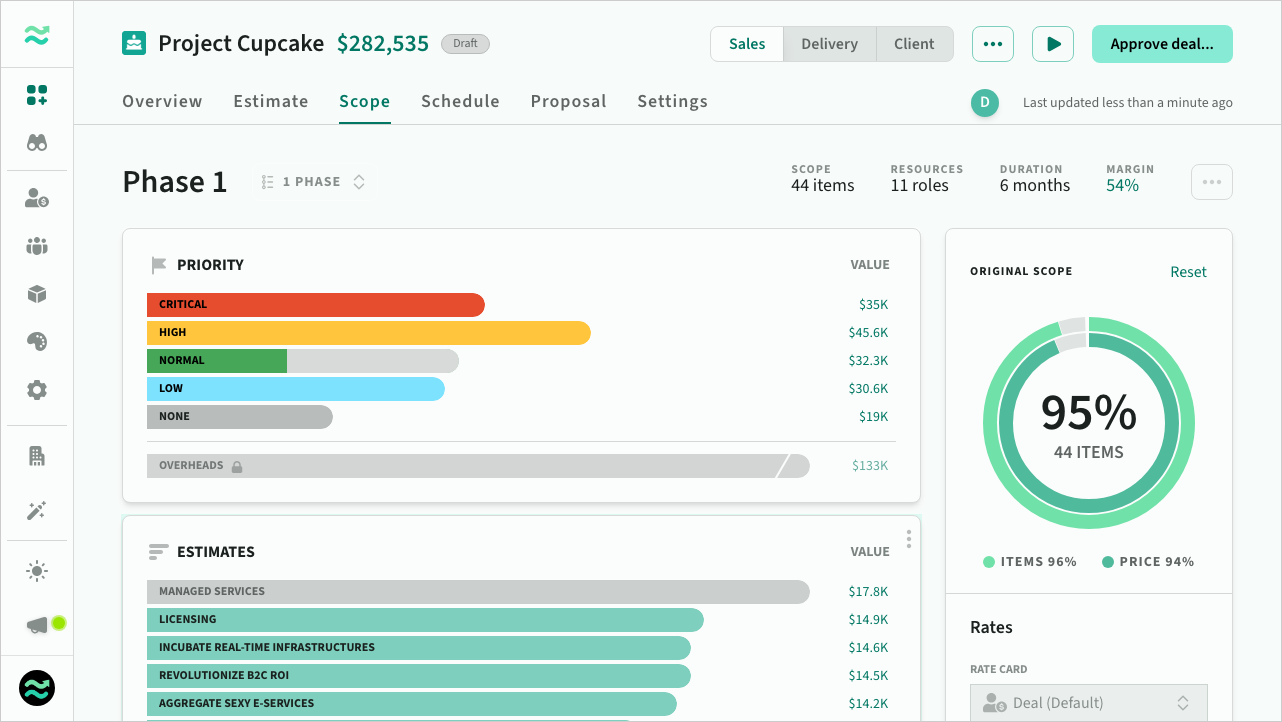
Task: Expand the 1 Phase selector
Action: tap(313, 182)
